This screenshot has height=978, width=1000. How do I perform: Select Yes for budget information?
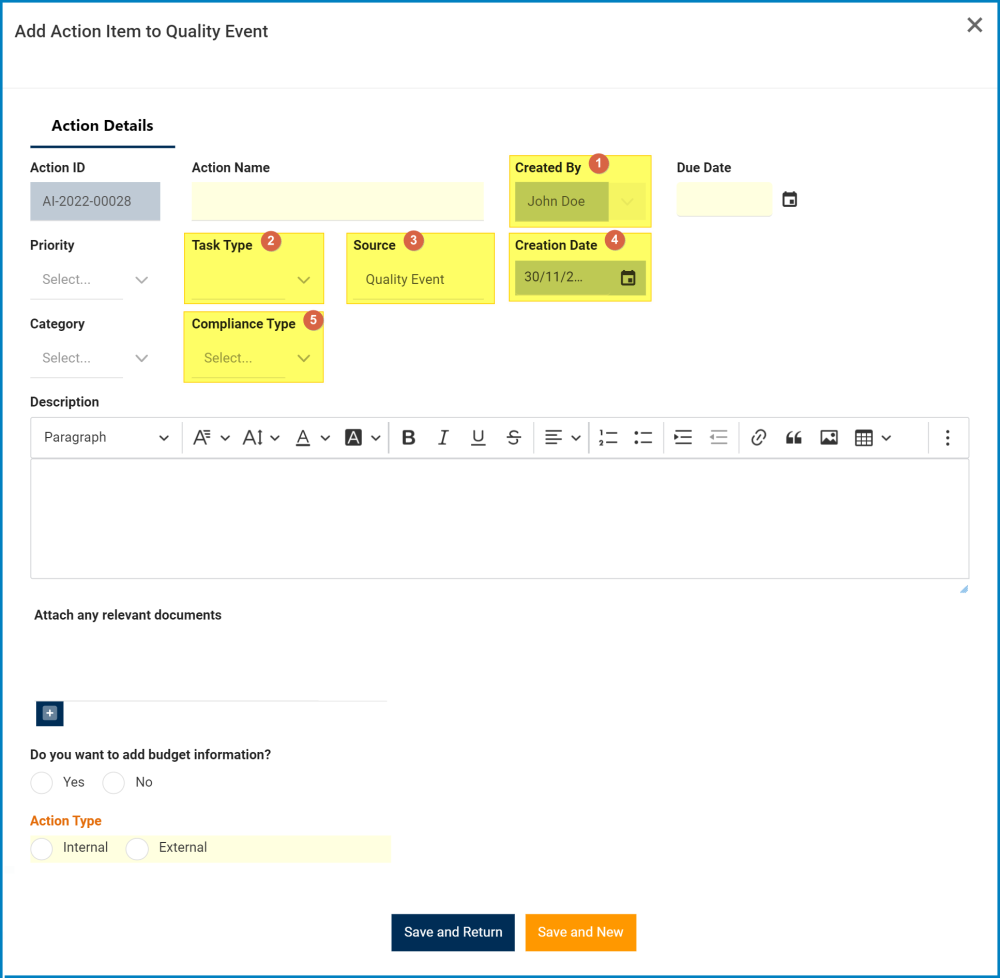click(42, 782)
